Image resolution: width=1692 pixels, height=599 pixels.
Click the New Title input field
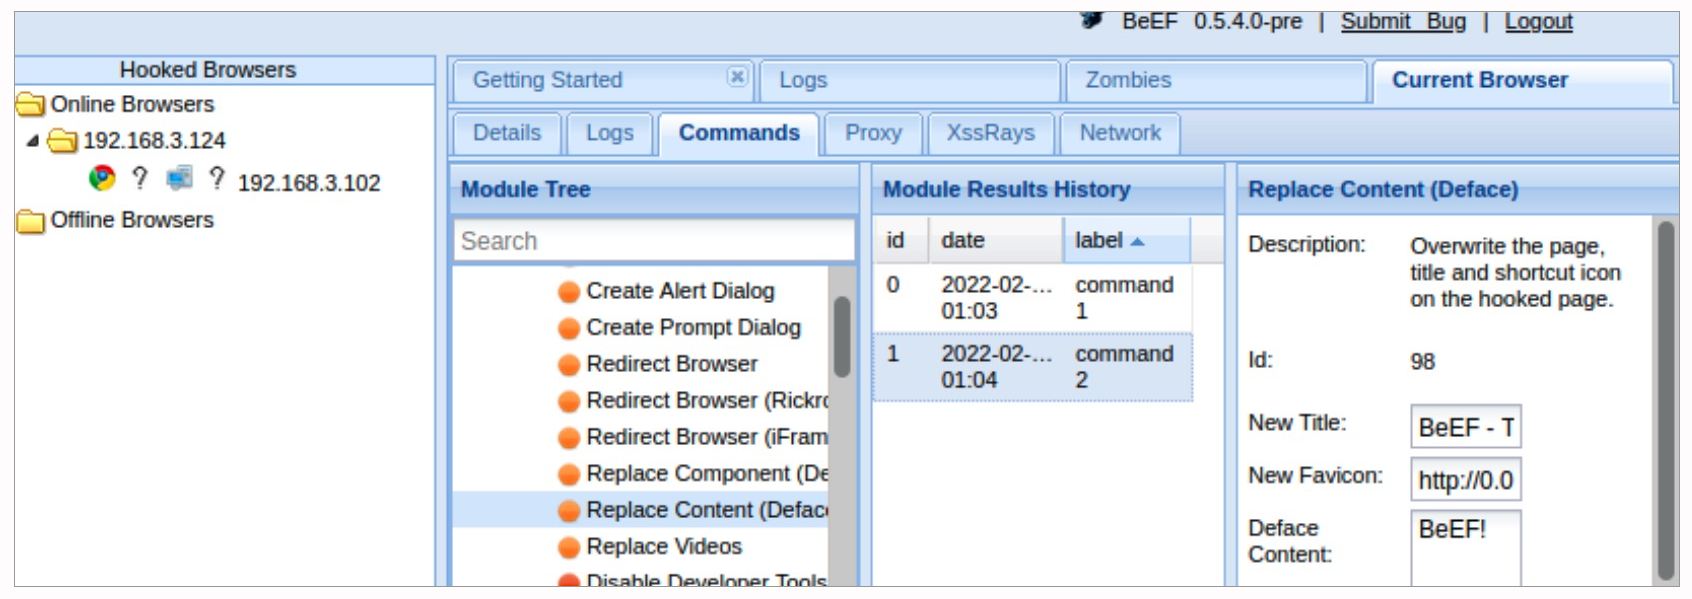pyautogui.click(x=1465, y=427)
